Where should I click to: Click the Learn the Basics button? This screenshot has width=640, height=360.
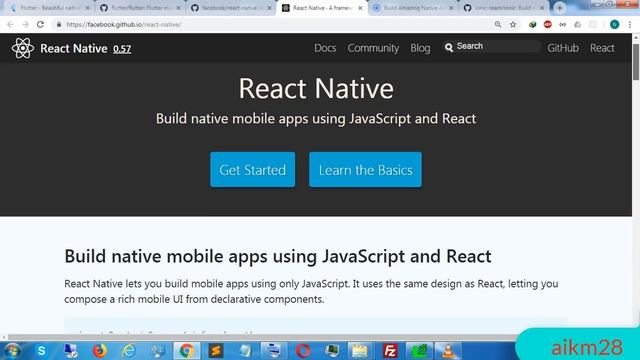click(x=365, y=169)
